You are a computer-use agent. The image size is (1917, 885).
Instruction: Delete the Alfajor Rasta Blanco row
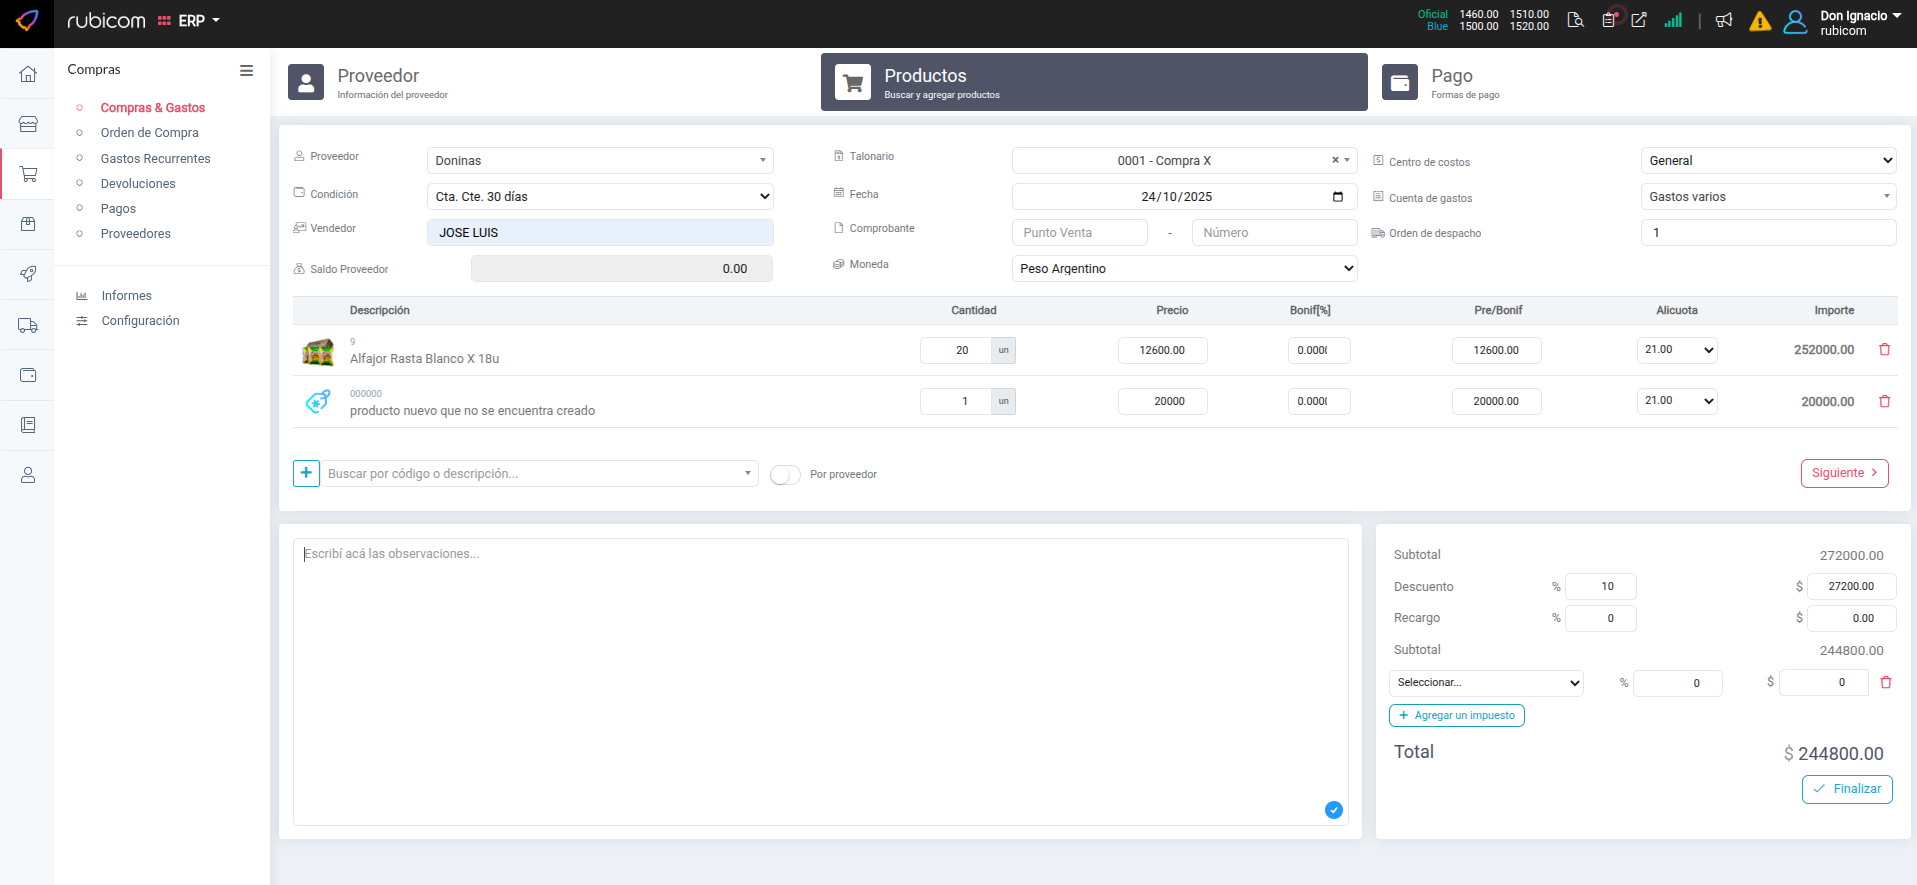pos(1885,350)
